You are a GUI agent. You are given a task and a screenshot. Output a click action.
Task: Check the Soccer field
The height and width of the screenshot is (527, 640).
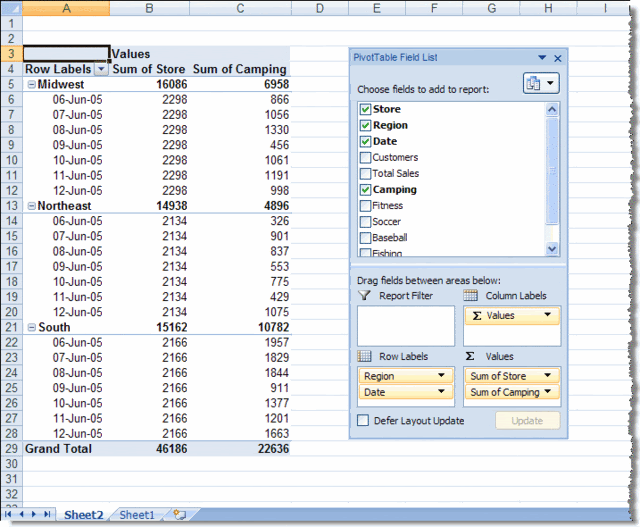click(x=365, y=222)
